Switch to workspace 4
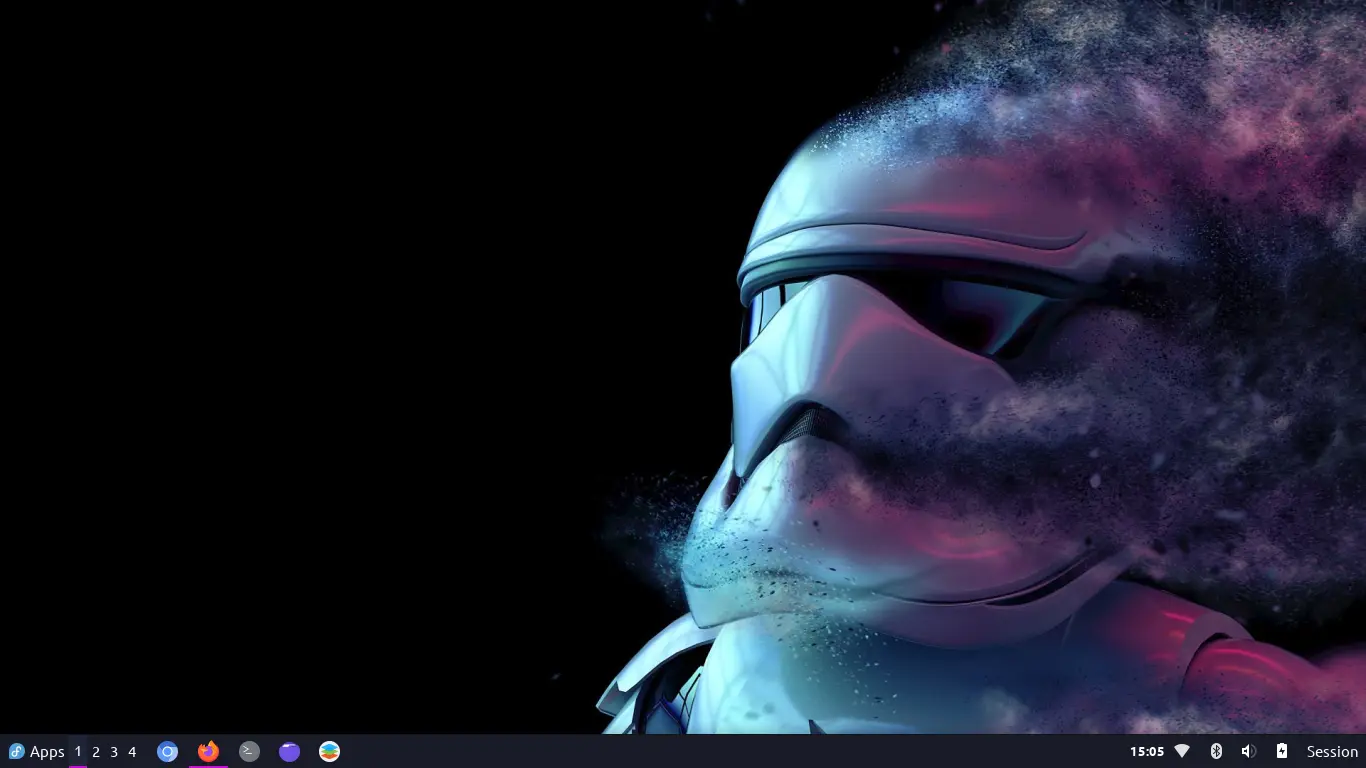 coord(132,751)
